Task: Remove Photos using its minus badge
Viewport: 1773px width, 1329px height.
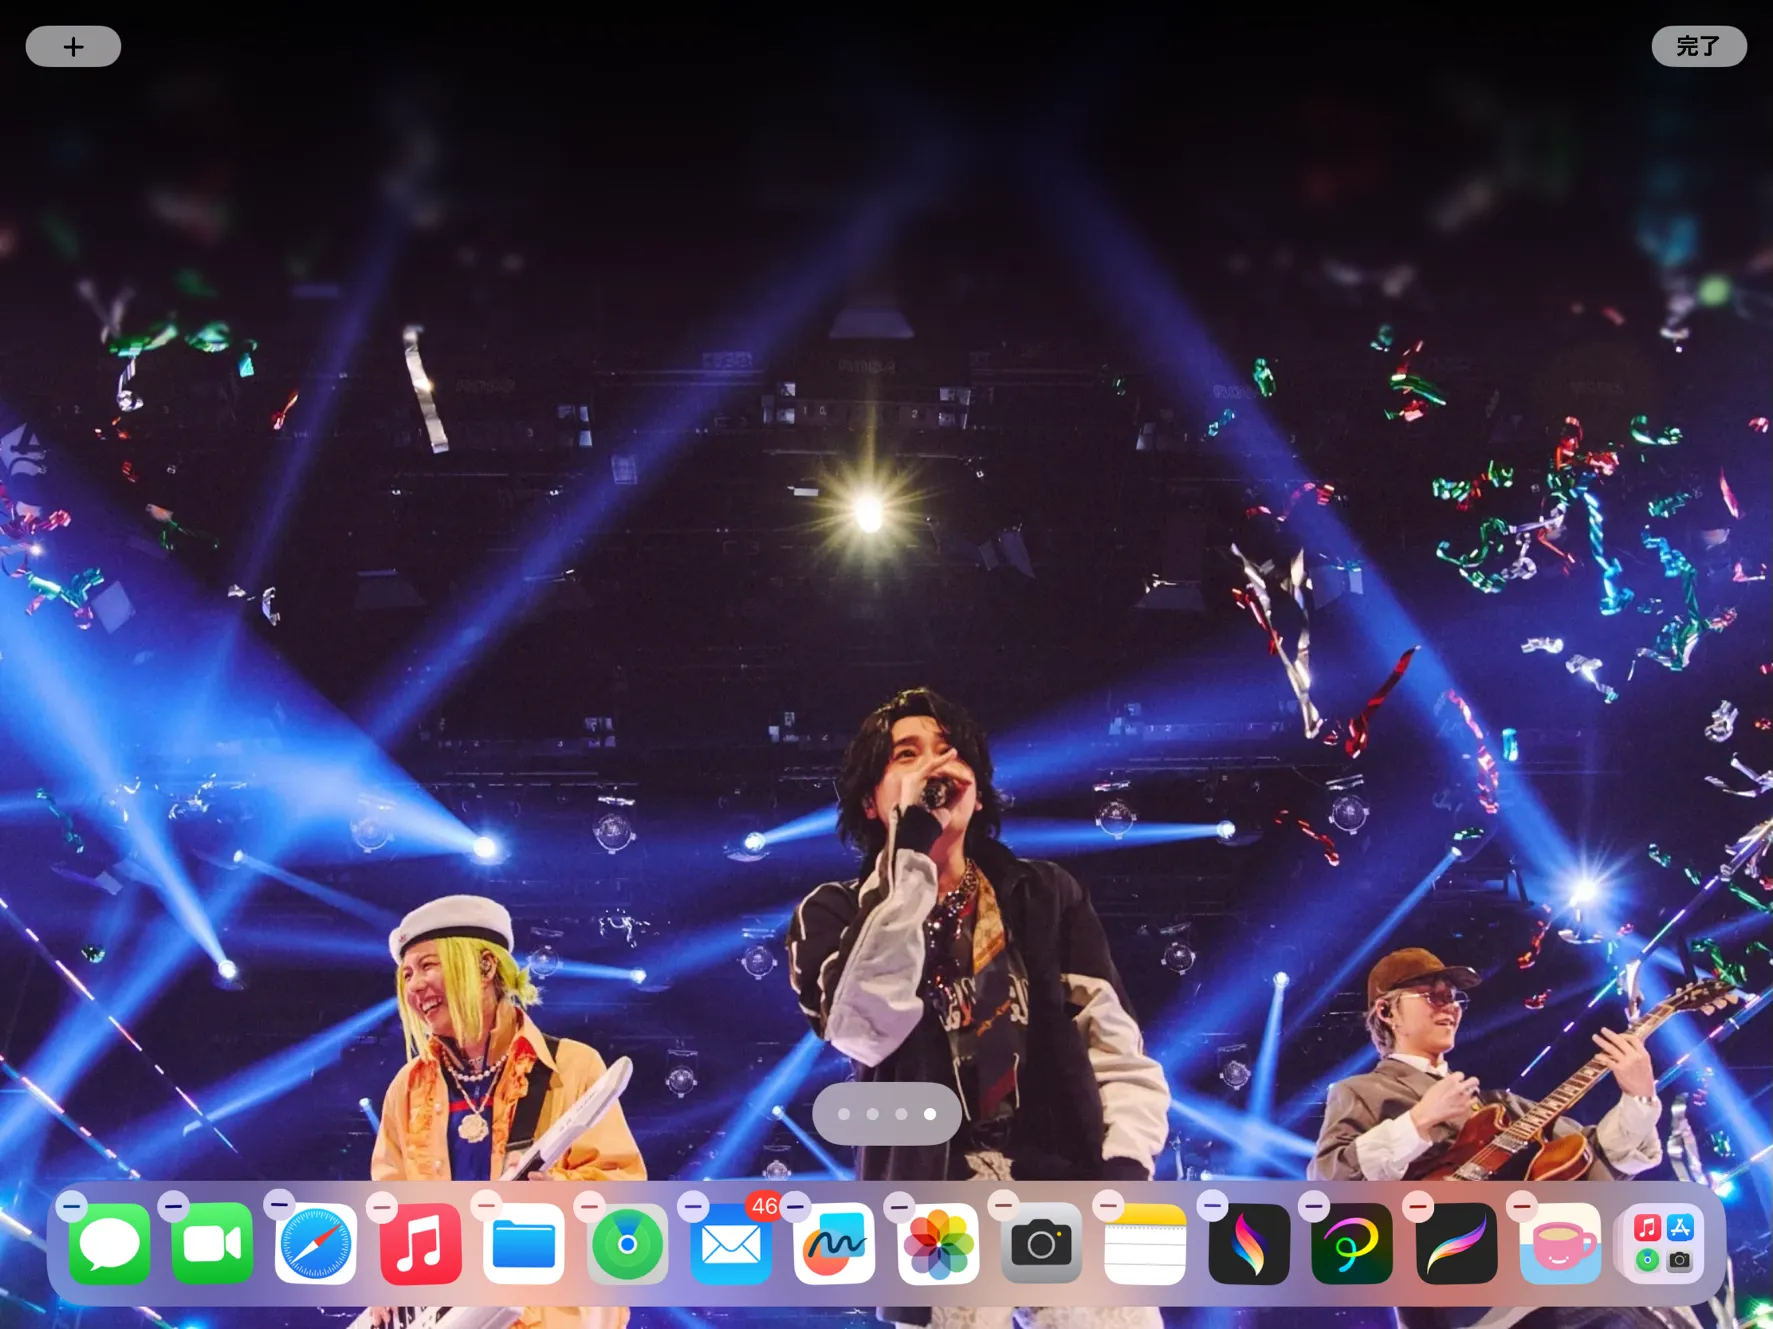Action: (x=900, y=1206)
